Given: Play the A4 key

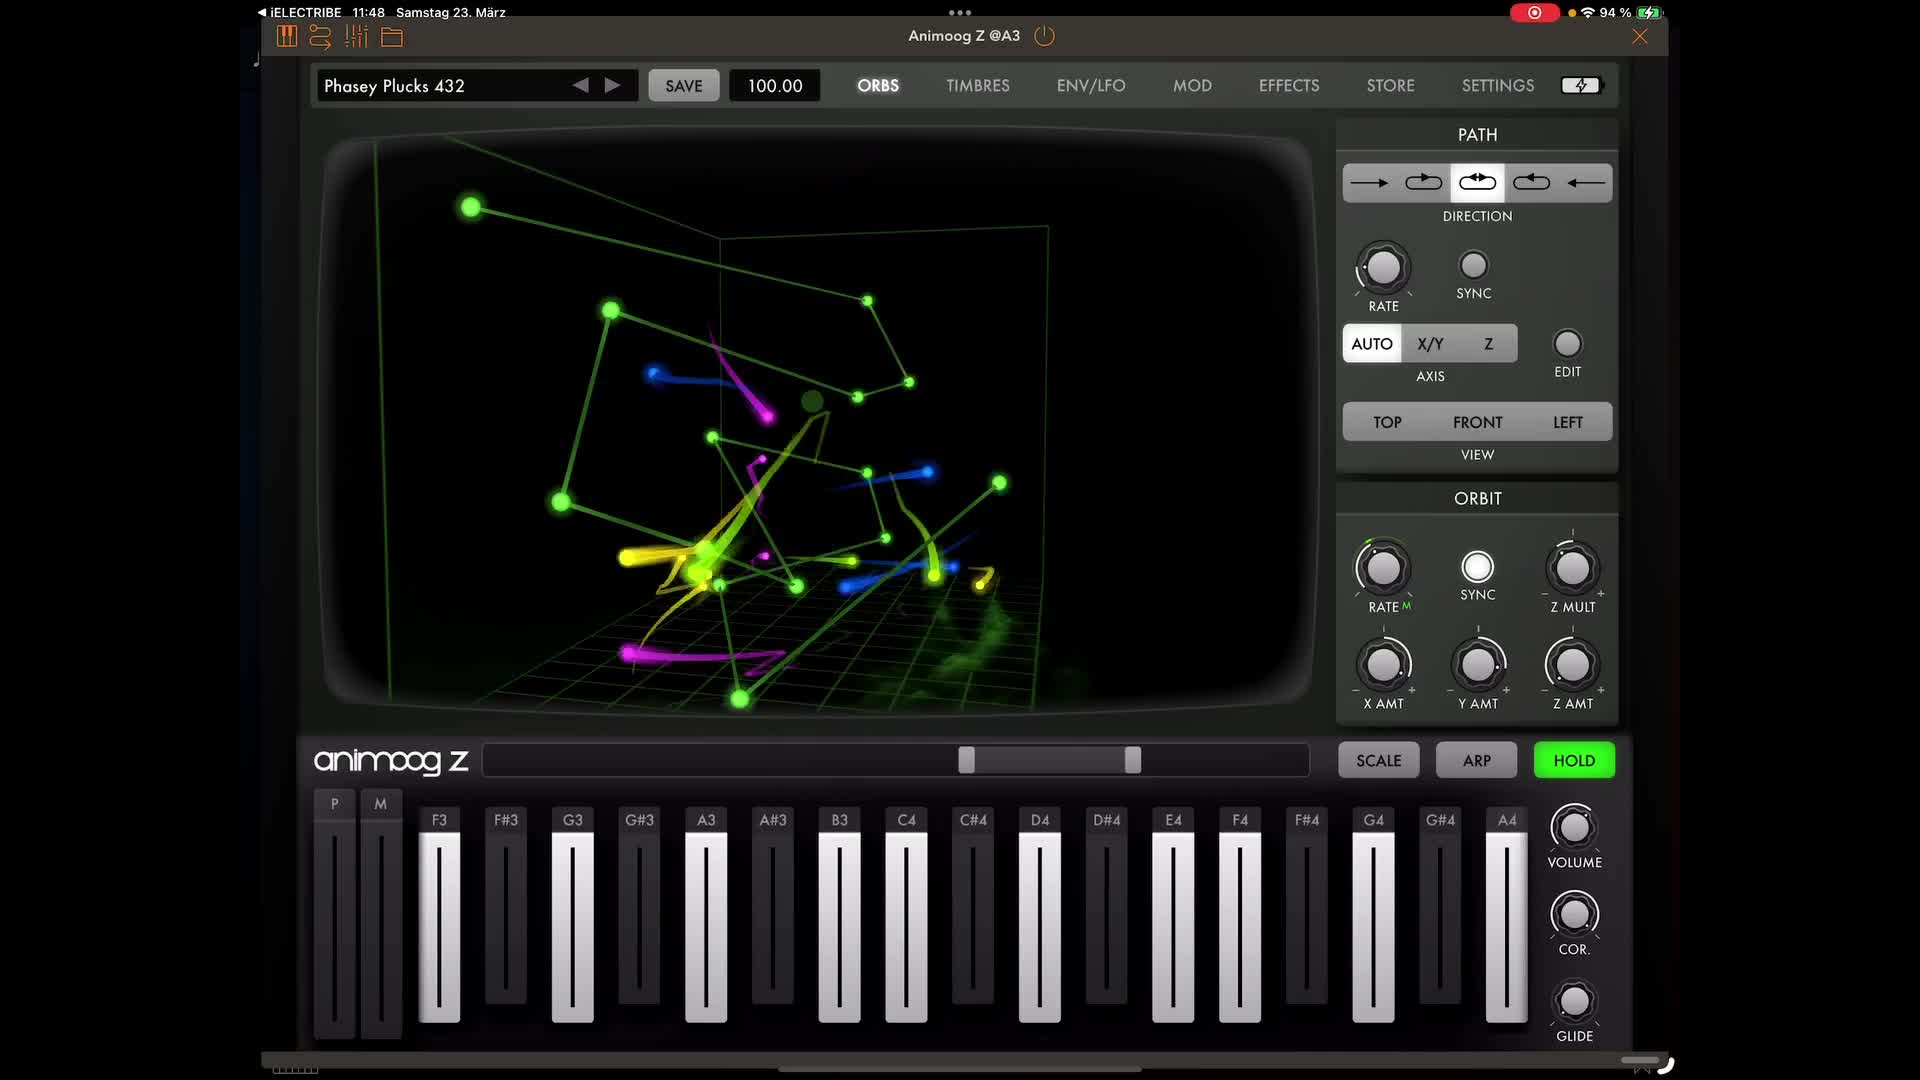Looking at the screenshot, I should [x=1507, y=915].
